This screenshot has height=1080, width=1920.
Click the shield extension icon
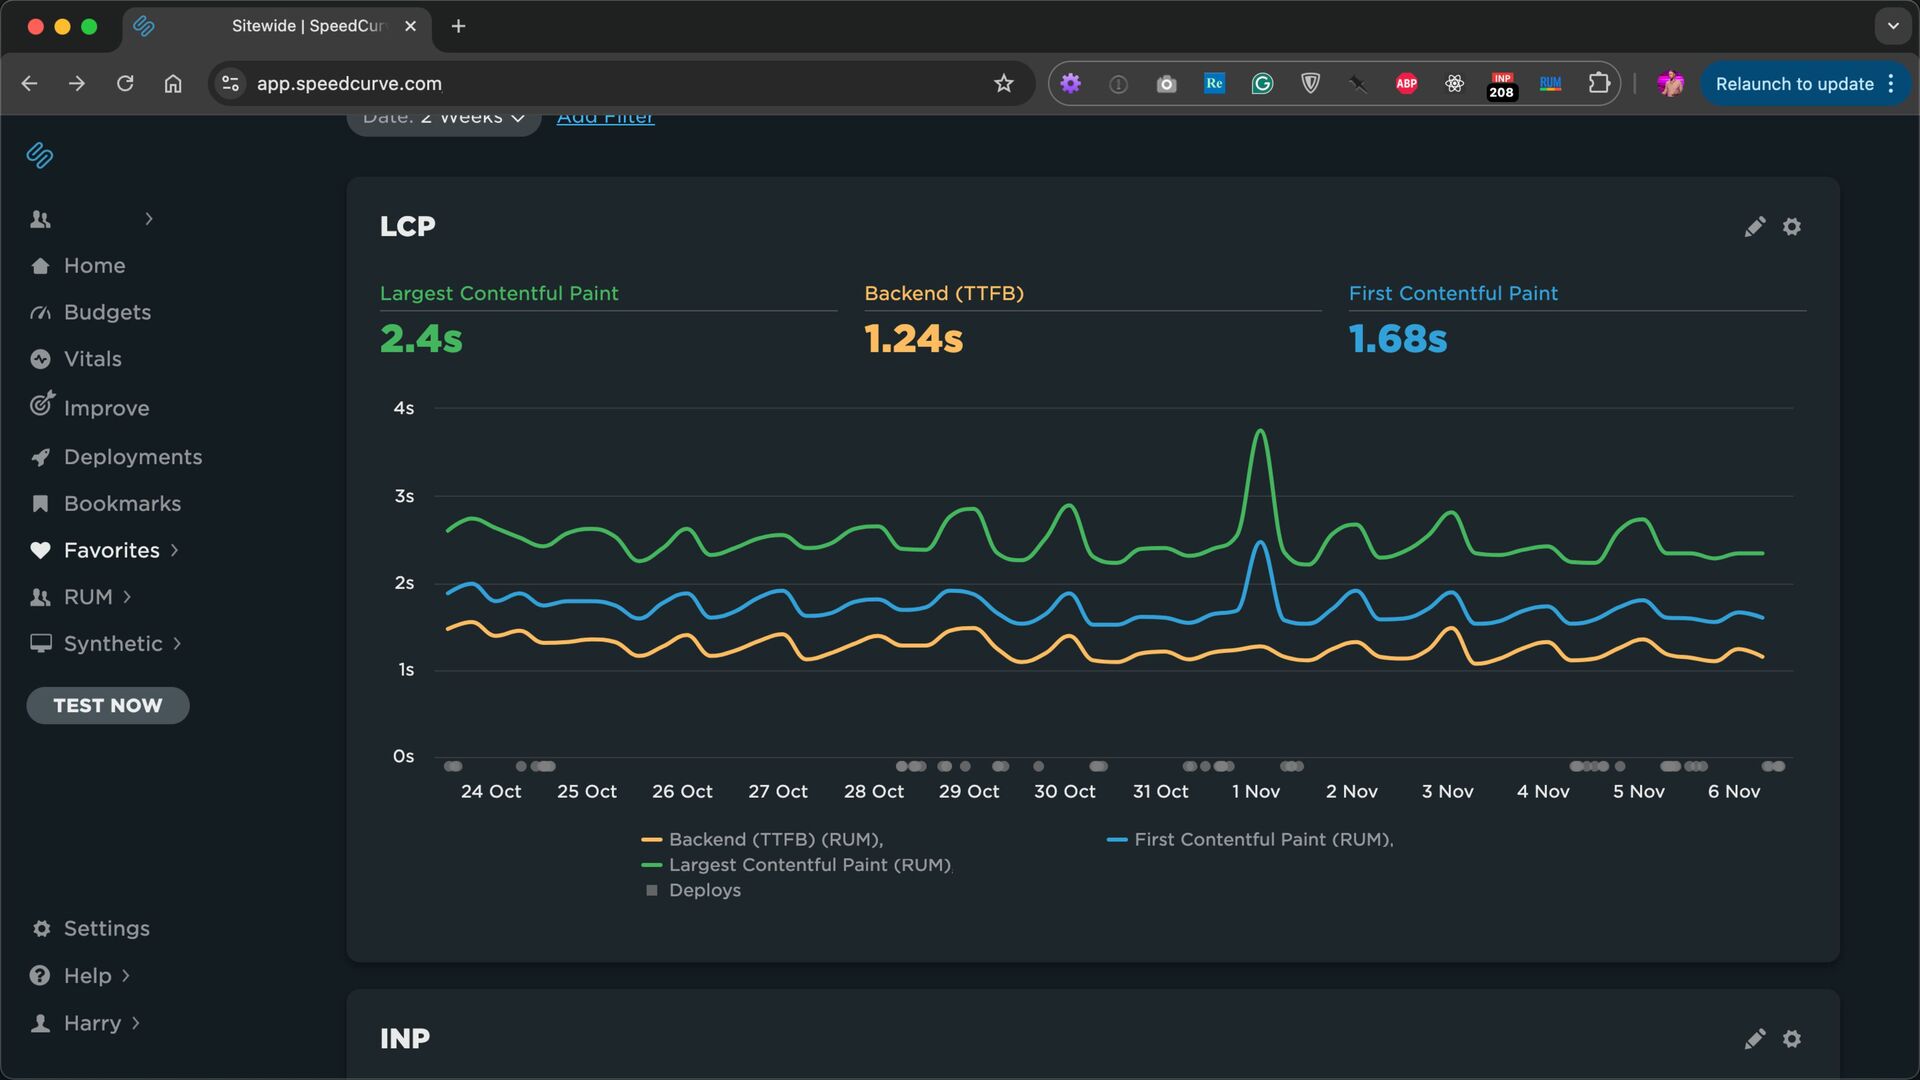[1310, 84]
